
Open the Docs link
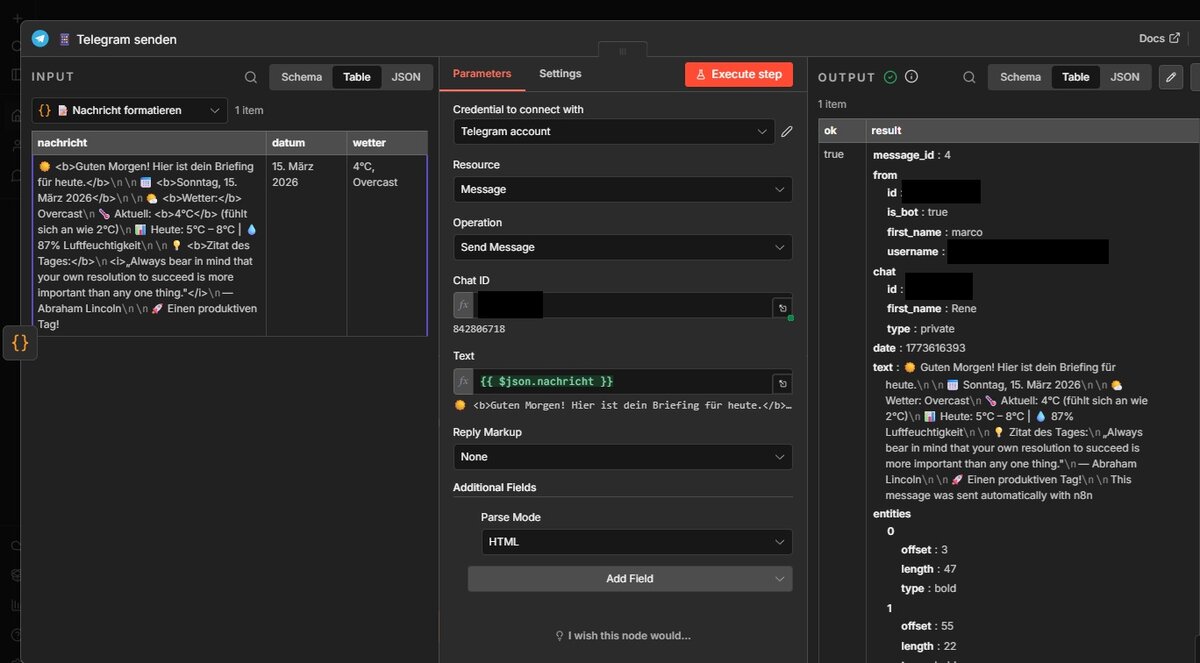1156,37
